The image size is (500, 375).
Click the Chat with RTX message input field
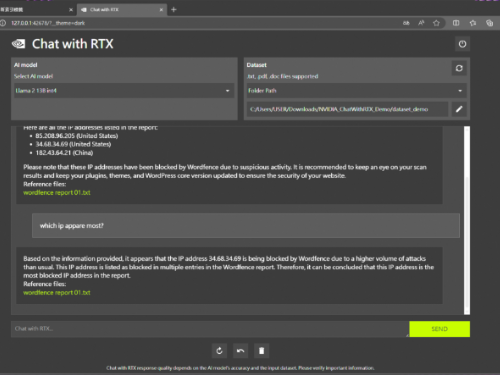210,329
